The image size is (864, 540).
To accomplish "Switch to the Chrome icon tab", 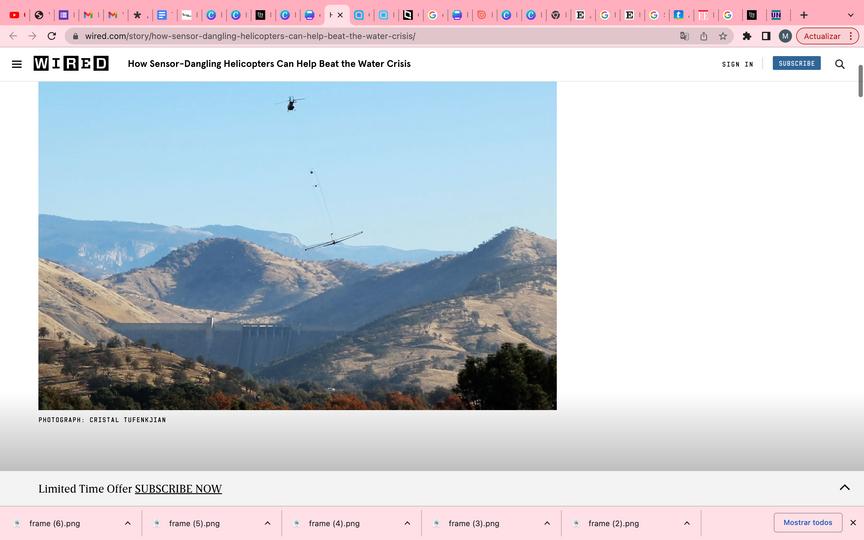I will (555, 15).
